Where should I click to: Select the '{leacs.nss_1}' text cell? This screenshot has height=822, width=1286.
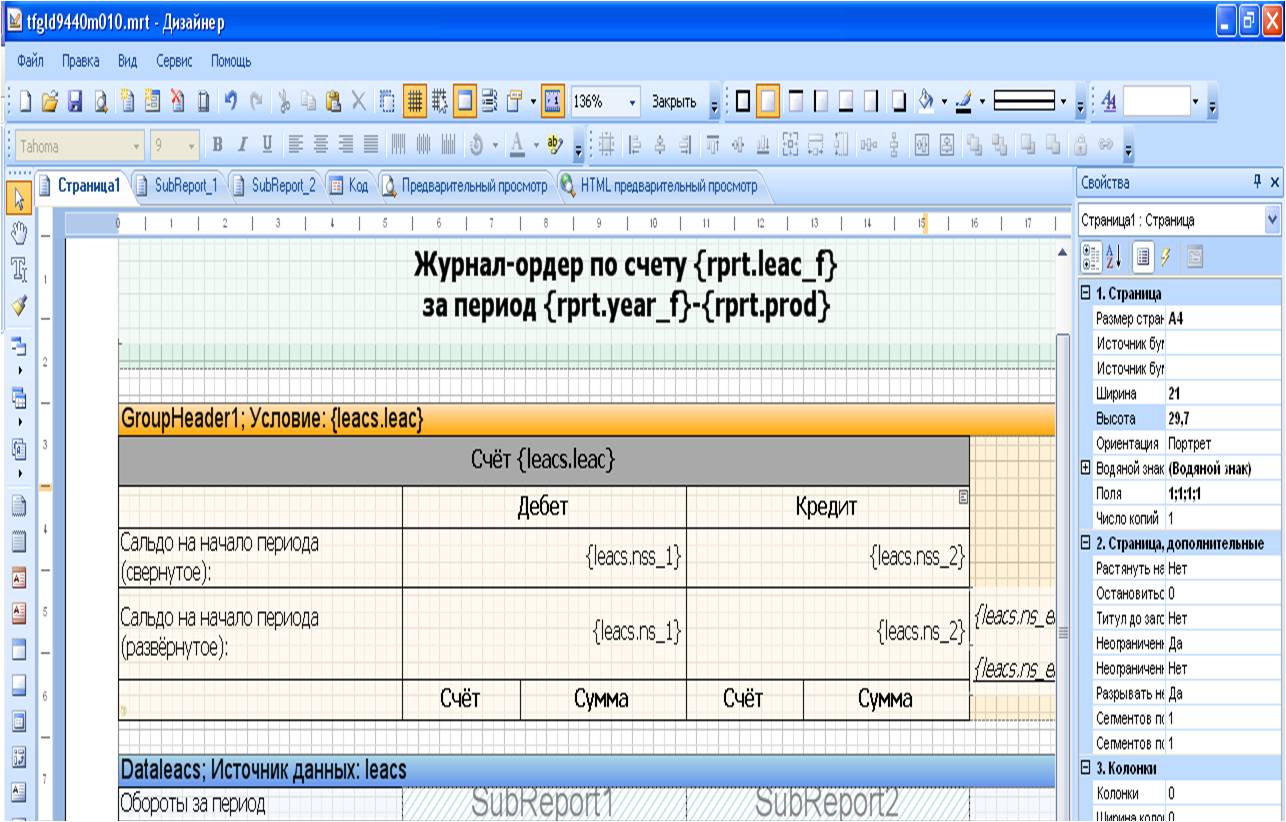[544, 558]
